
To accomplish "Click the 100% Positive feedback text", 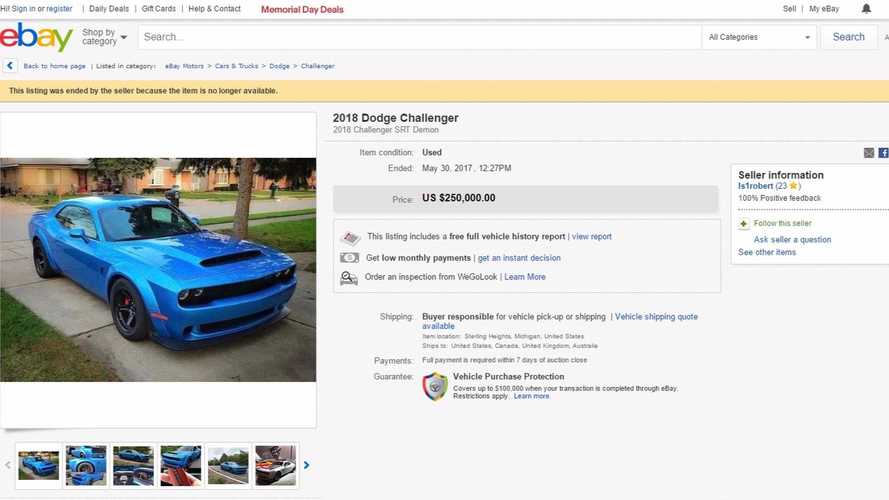I will point(780,198).
